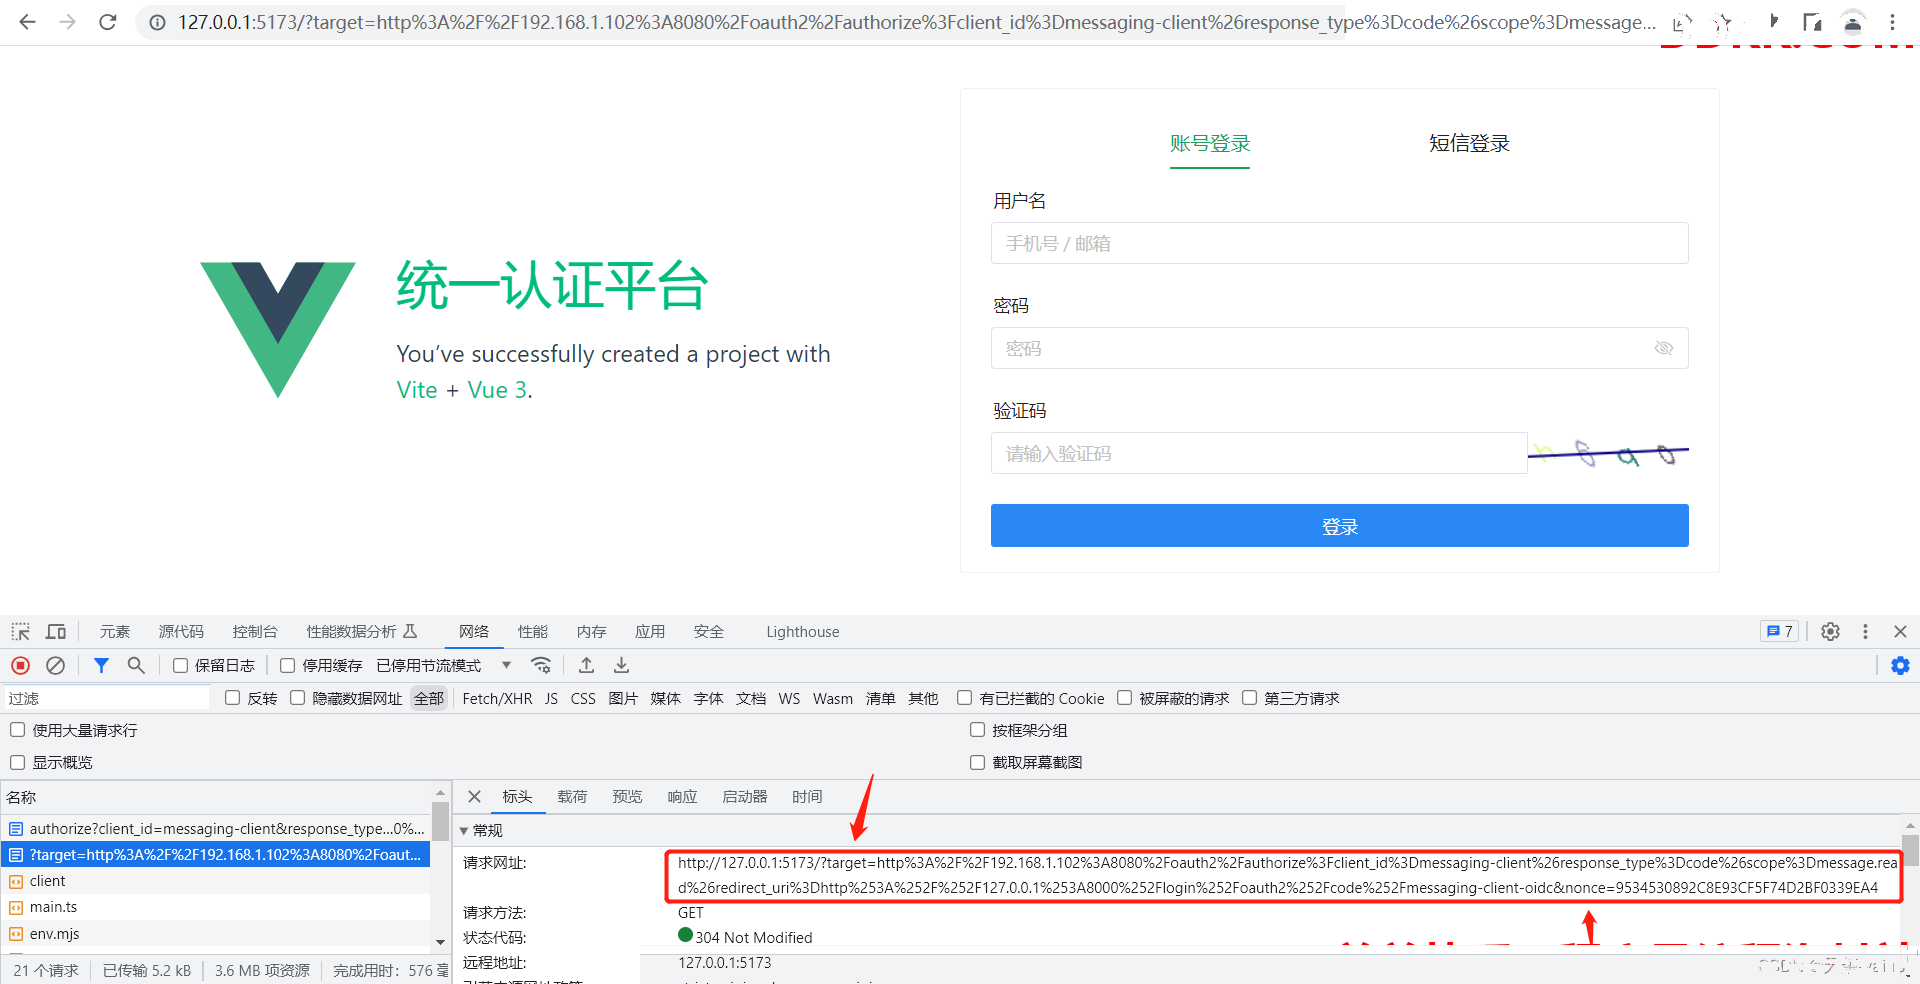Enable 隐藏数据网址 checkbox

tap(298, 698)
